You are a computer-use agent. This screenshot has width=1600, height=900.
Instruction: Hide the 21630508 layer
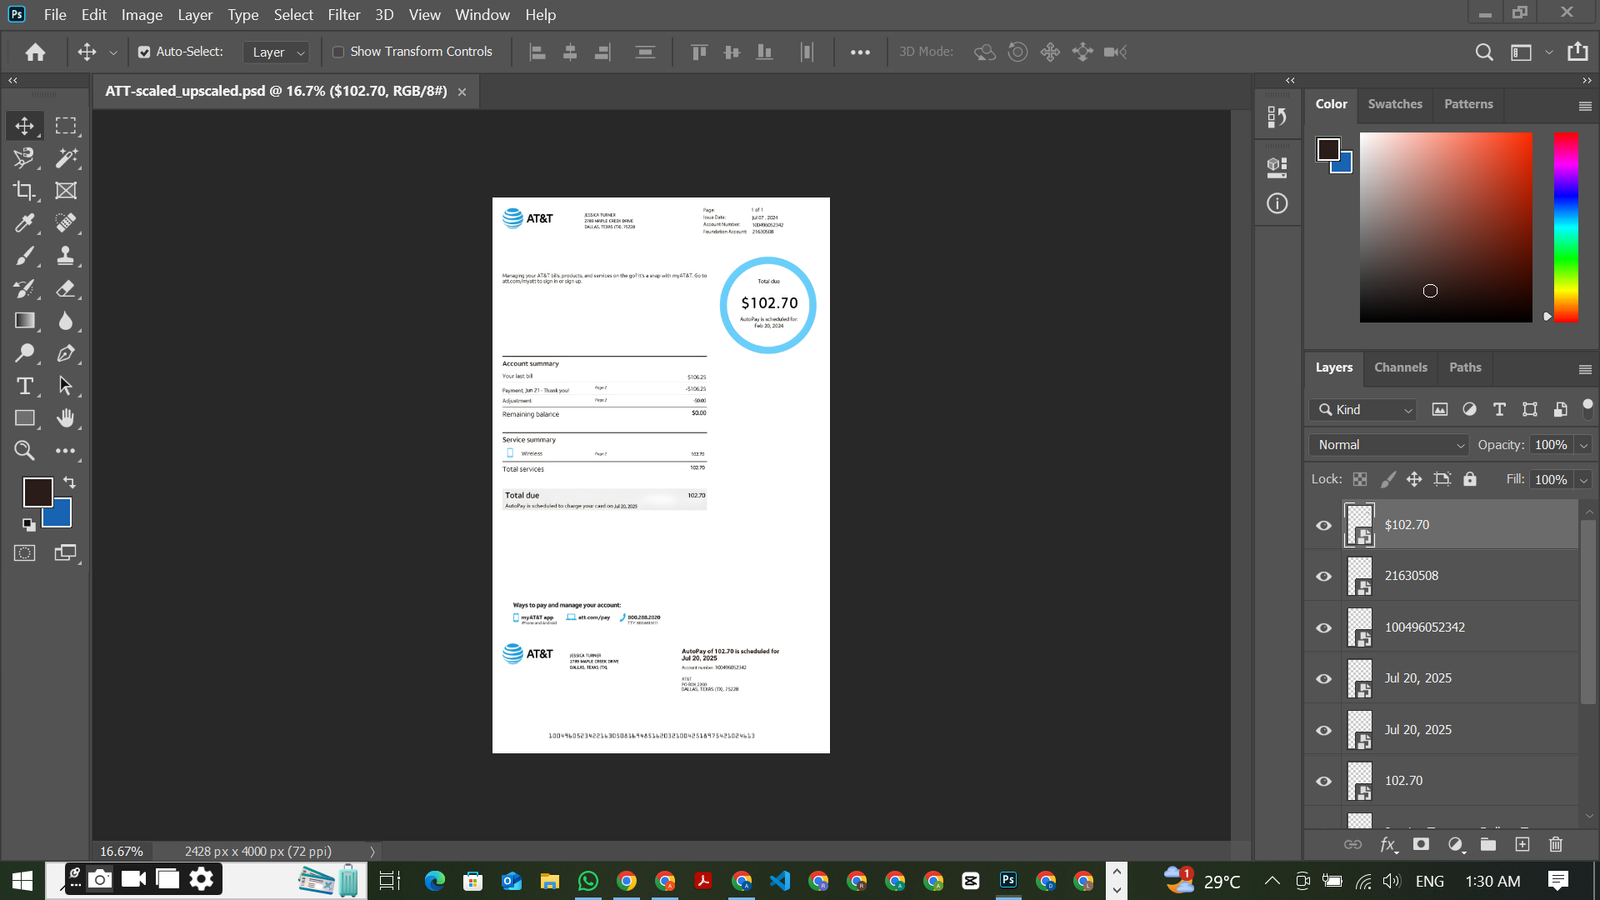click(1324, 576)
